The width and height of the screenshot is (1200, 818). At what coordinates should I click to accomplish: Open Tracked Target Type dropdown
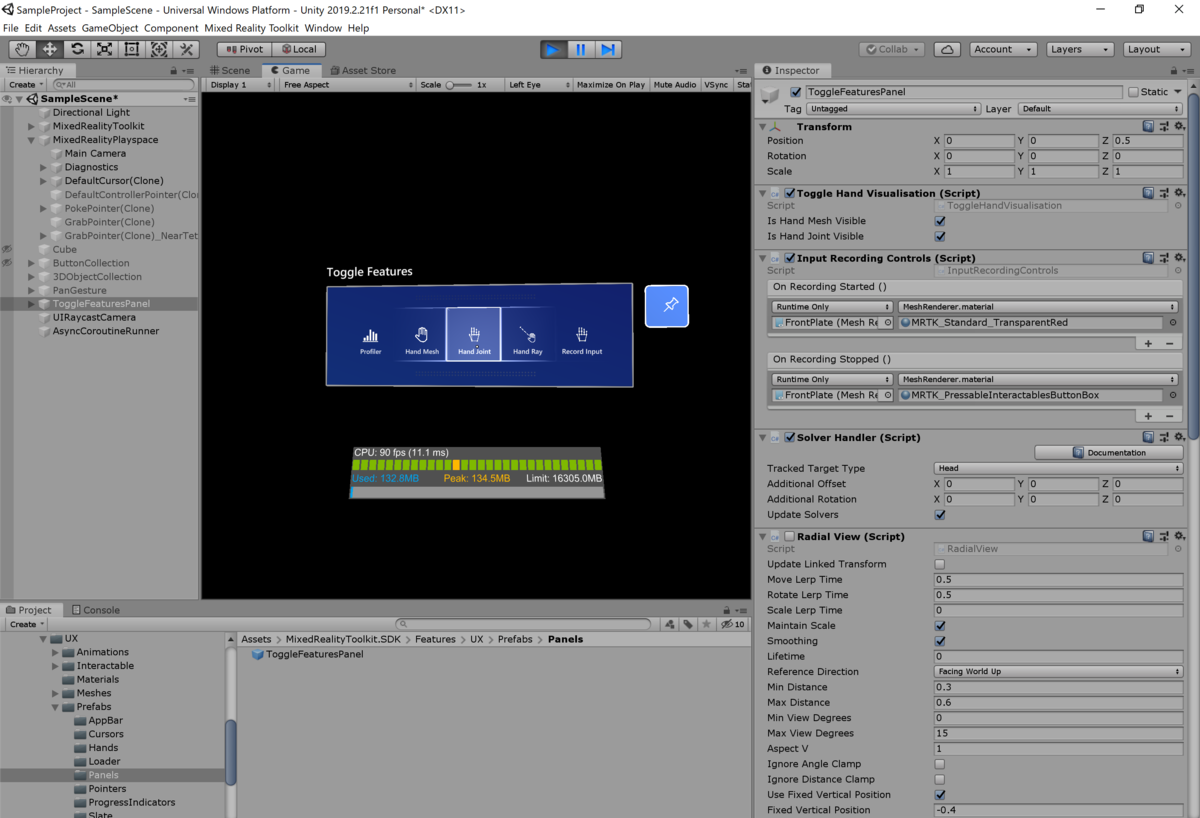pos(1058,468)
